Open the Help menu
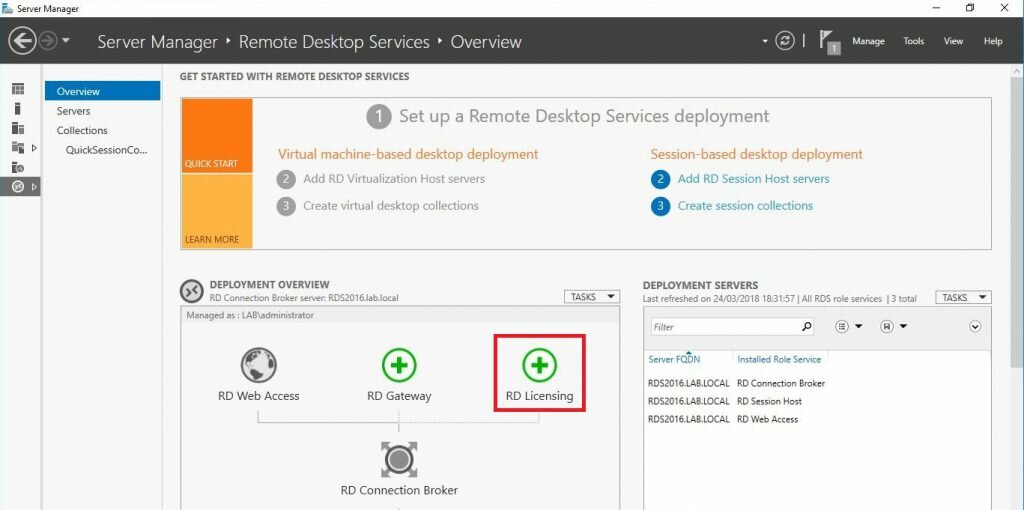 pyautogui.click(x=993, y=41)
